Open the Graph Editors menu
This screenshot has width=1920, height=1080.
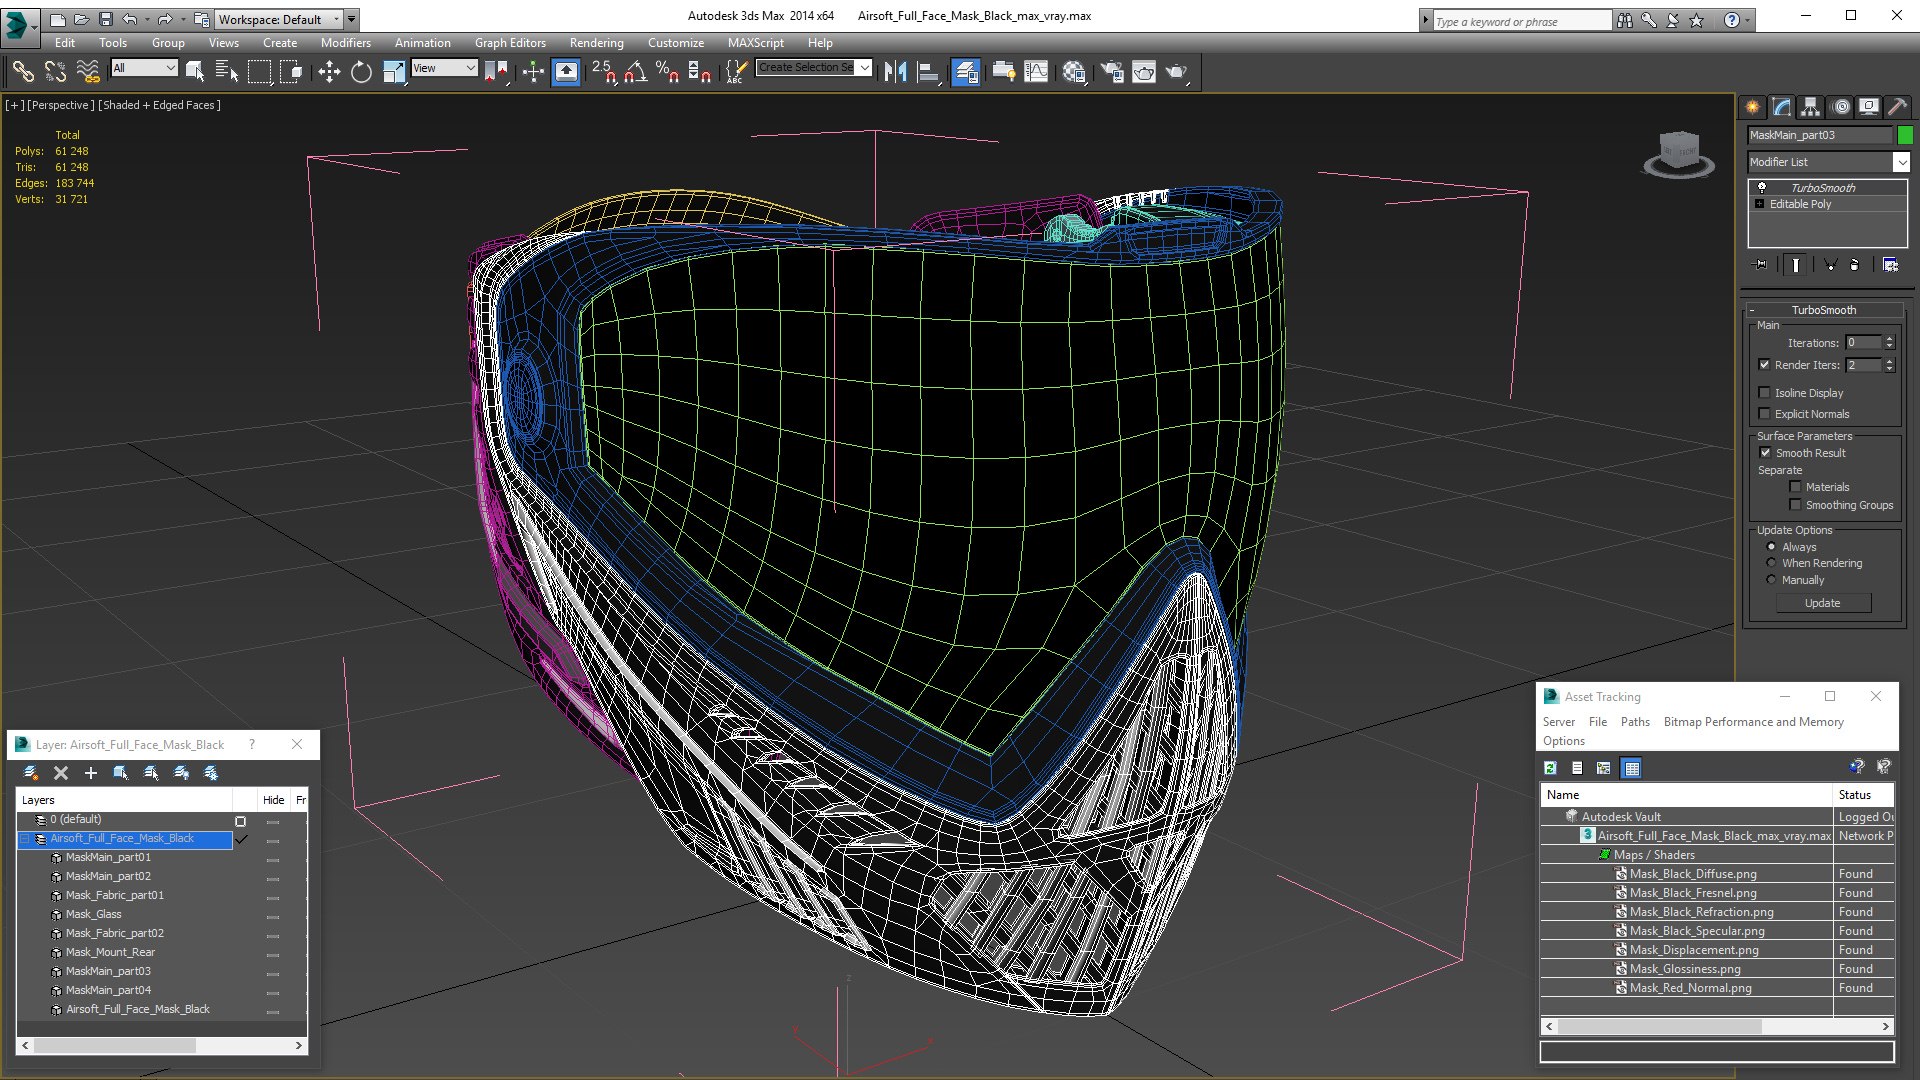pyautogui.click(x=510, y=43)
